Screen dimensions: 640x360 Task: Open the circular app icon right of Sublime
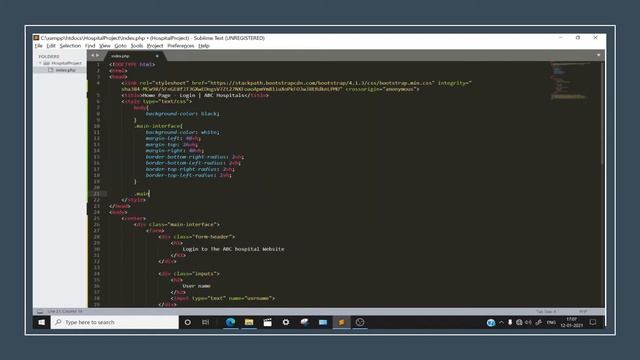click(x=360, y=322)
